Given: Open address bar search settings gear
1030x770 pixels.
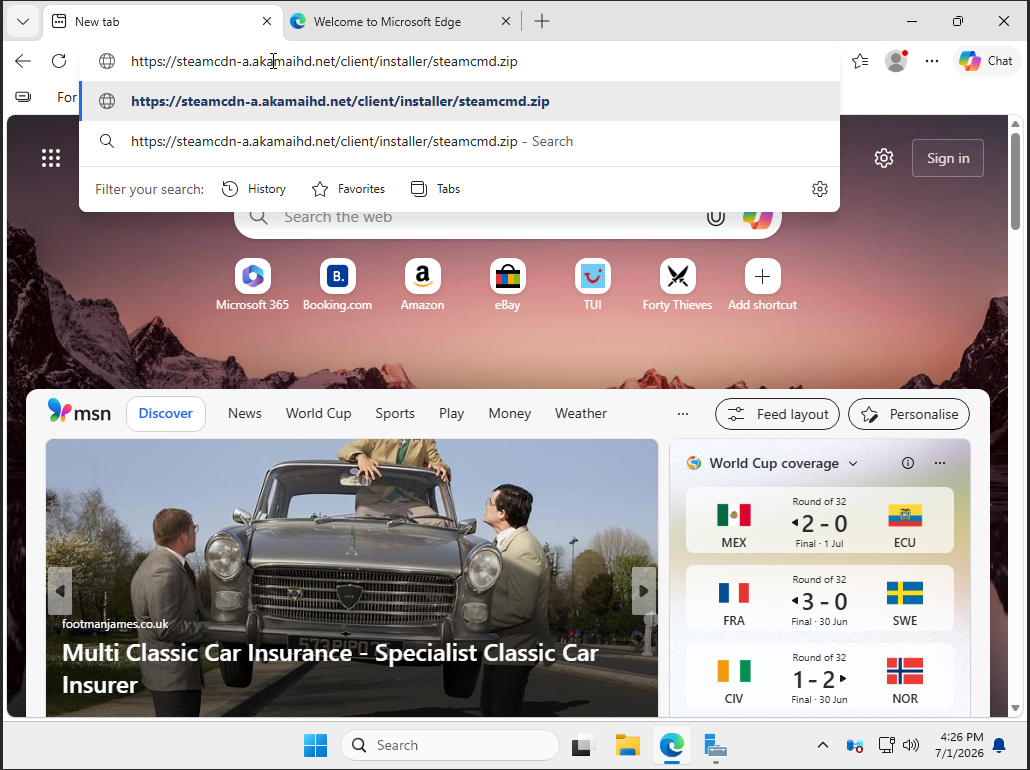Looking at the screenshot, I should [820, 189].
